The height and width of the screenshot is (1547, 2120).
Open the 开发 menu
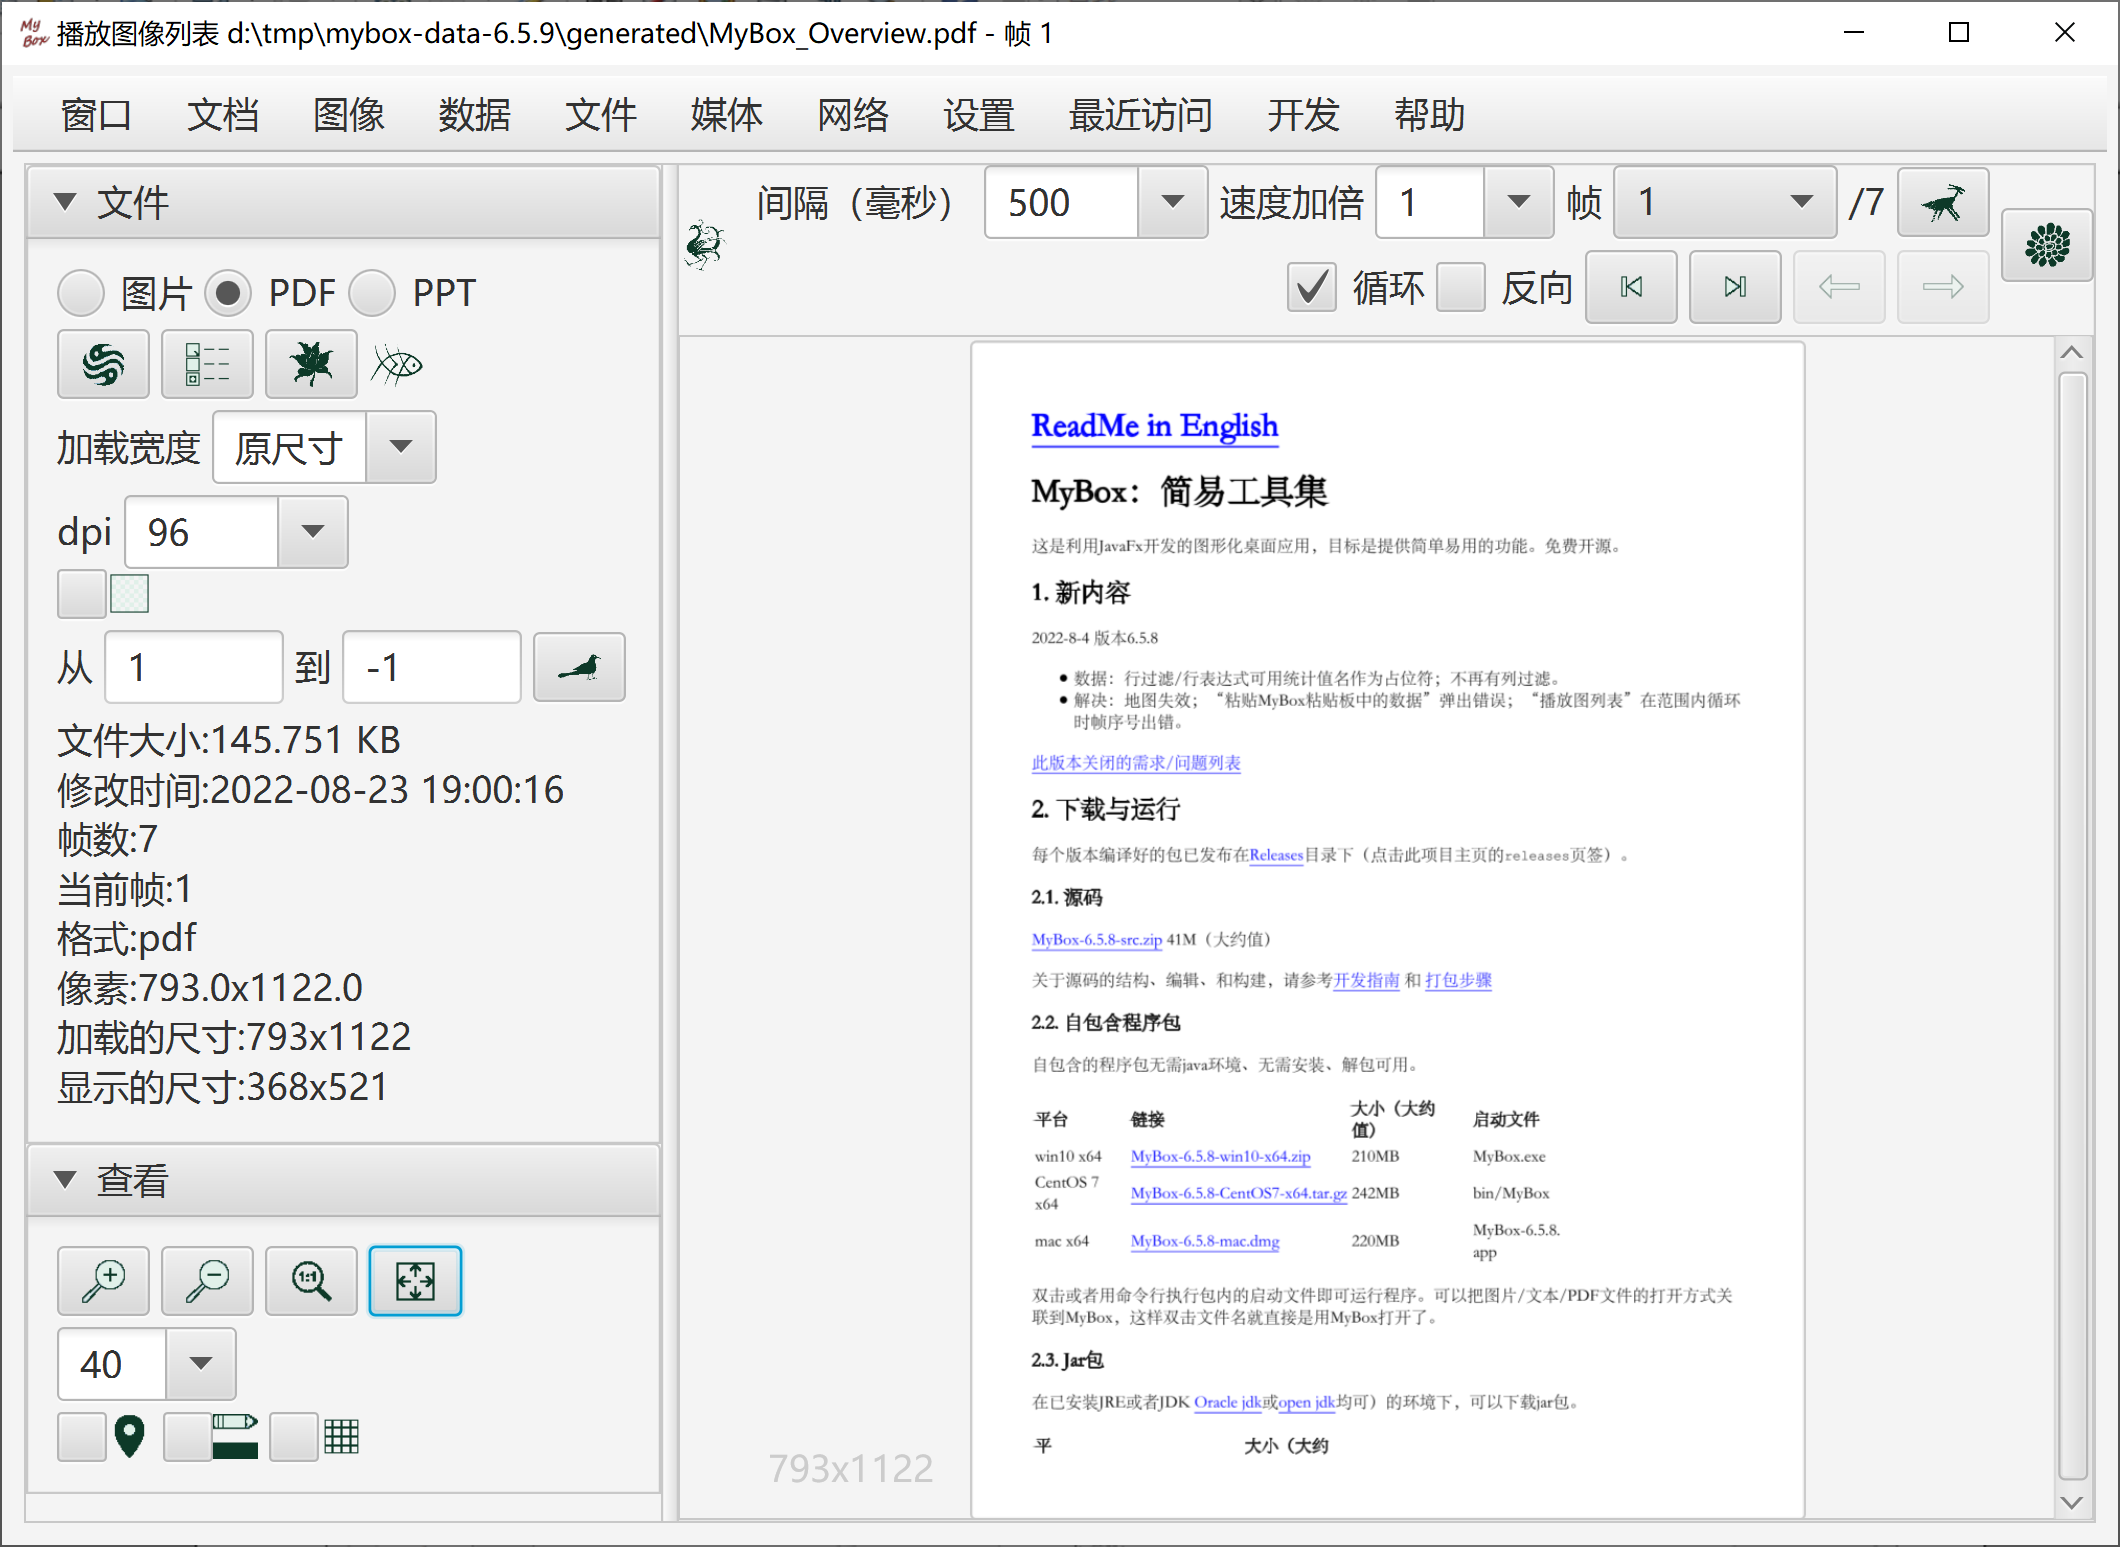[1302, 115]
